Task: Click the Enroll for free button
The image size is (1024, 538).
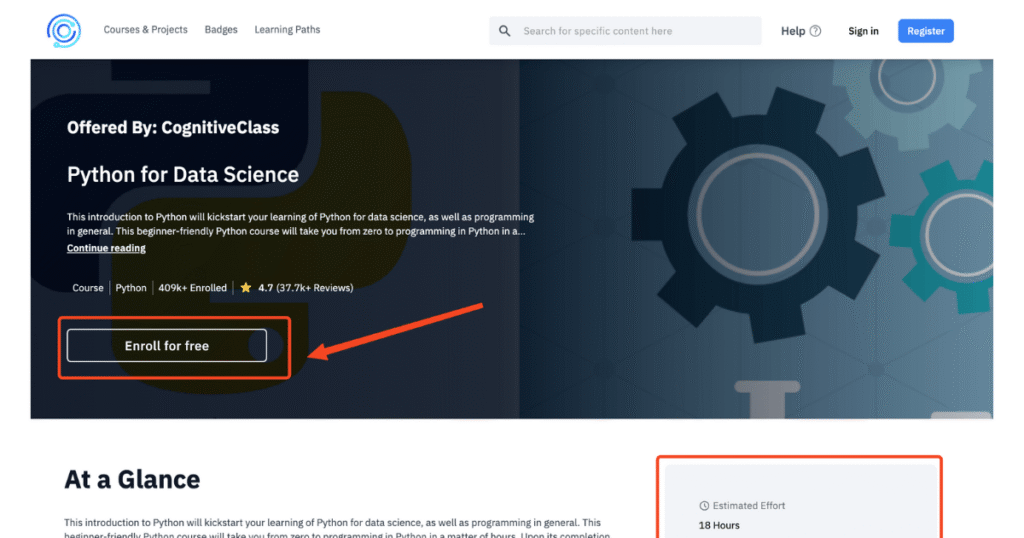Action: click(x=167, y=346)
